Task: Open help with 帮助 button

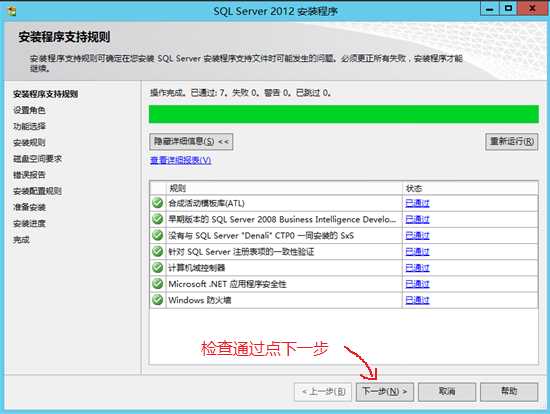Action: tap(509, 391)
